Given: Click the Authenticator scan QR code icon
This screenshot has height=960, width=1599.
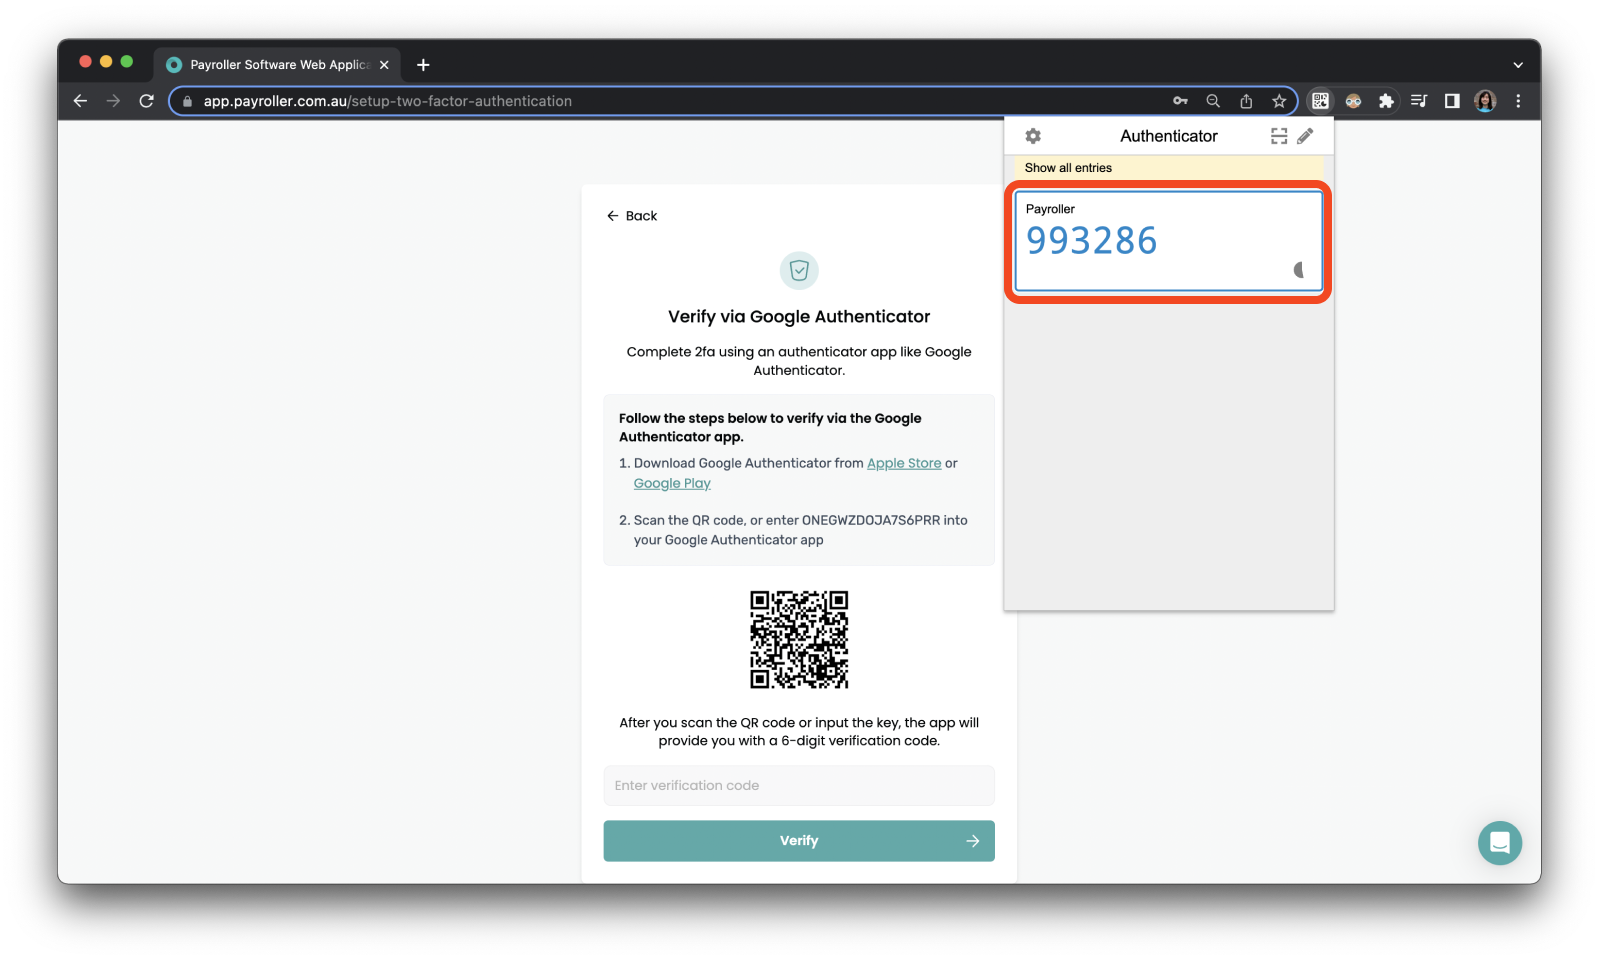Looking at the screenshot, I should [1279, 136].
